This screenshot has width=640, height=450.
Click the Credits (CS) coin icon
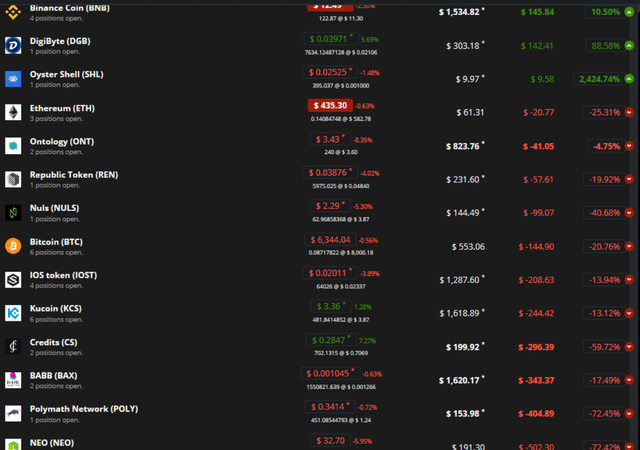click(13, 347)
